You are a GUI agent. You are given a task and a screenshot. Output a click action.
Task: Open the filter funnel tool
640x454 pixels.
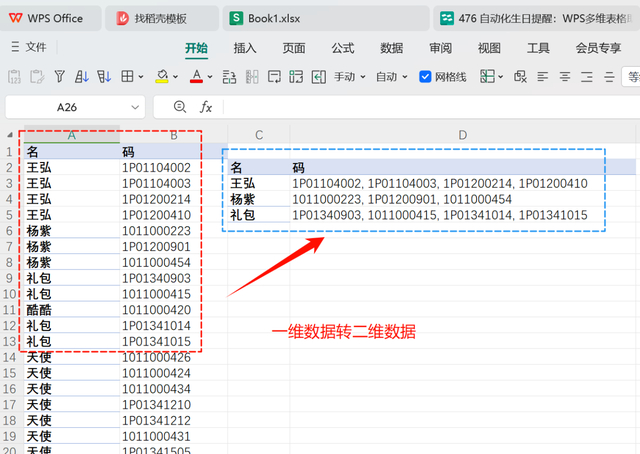pyautogui.click(x=60, y=76)
